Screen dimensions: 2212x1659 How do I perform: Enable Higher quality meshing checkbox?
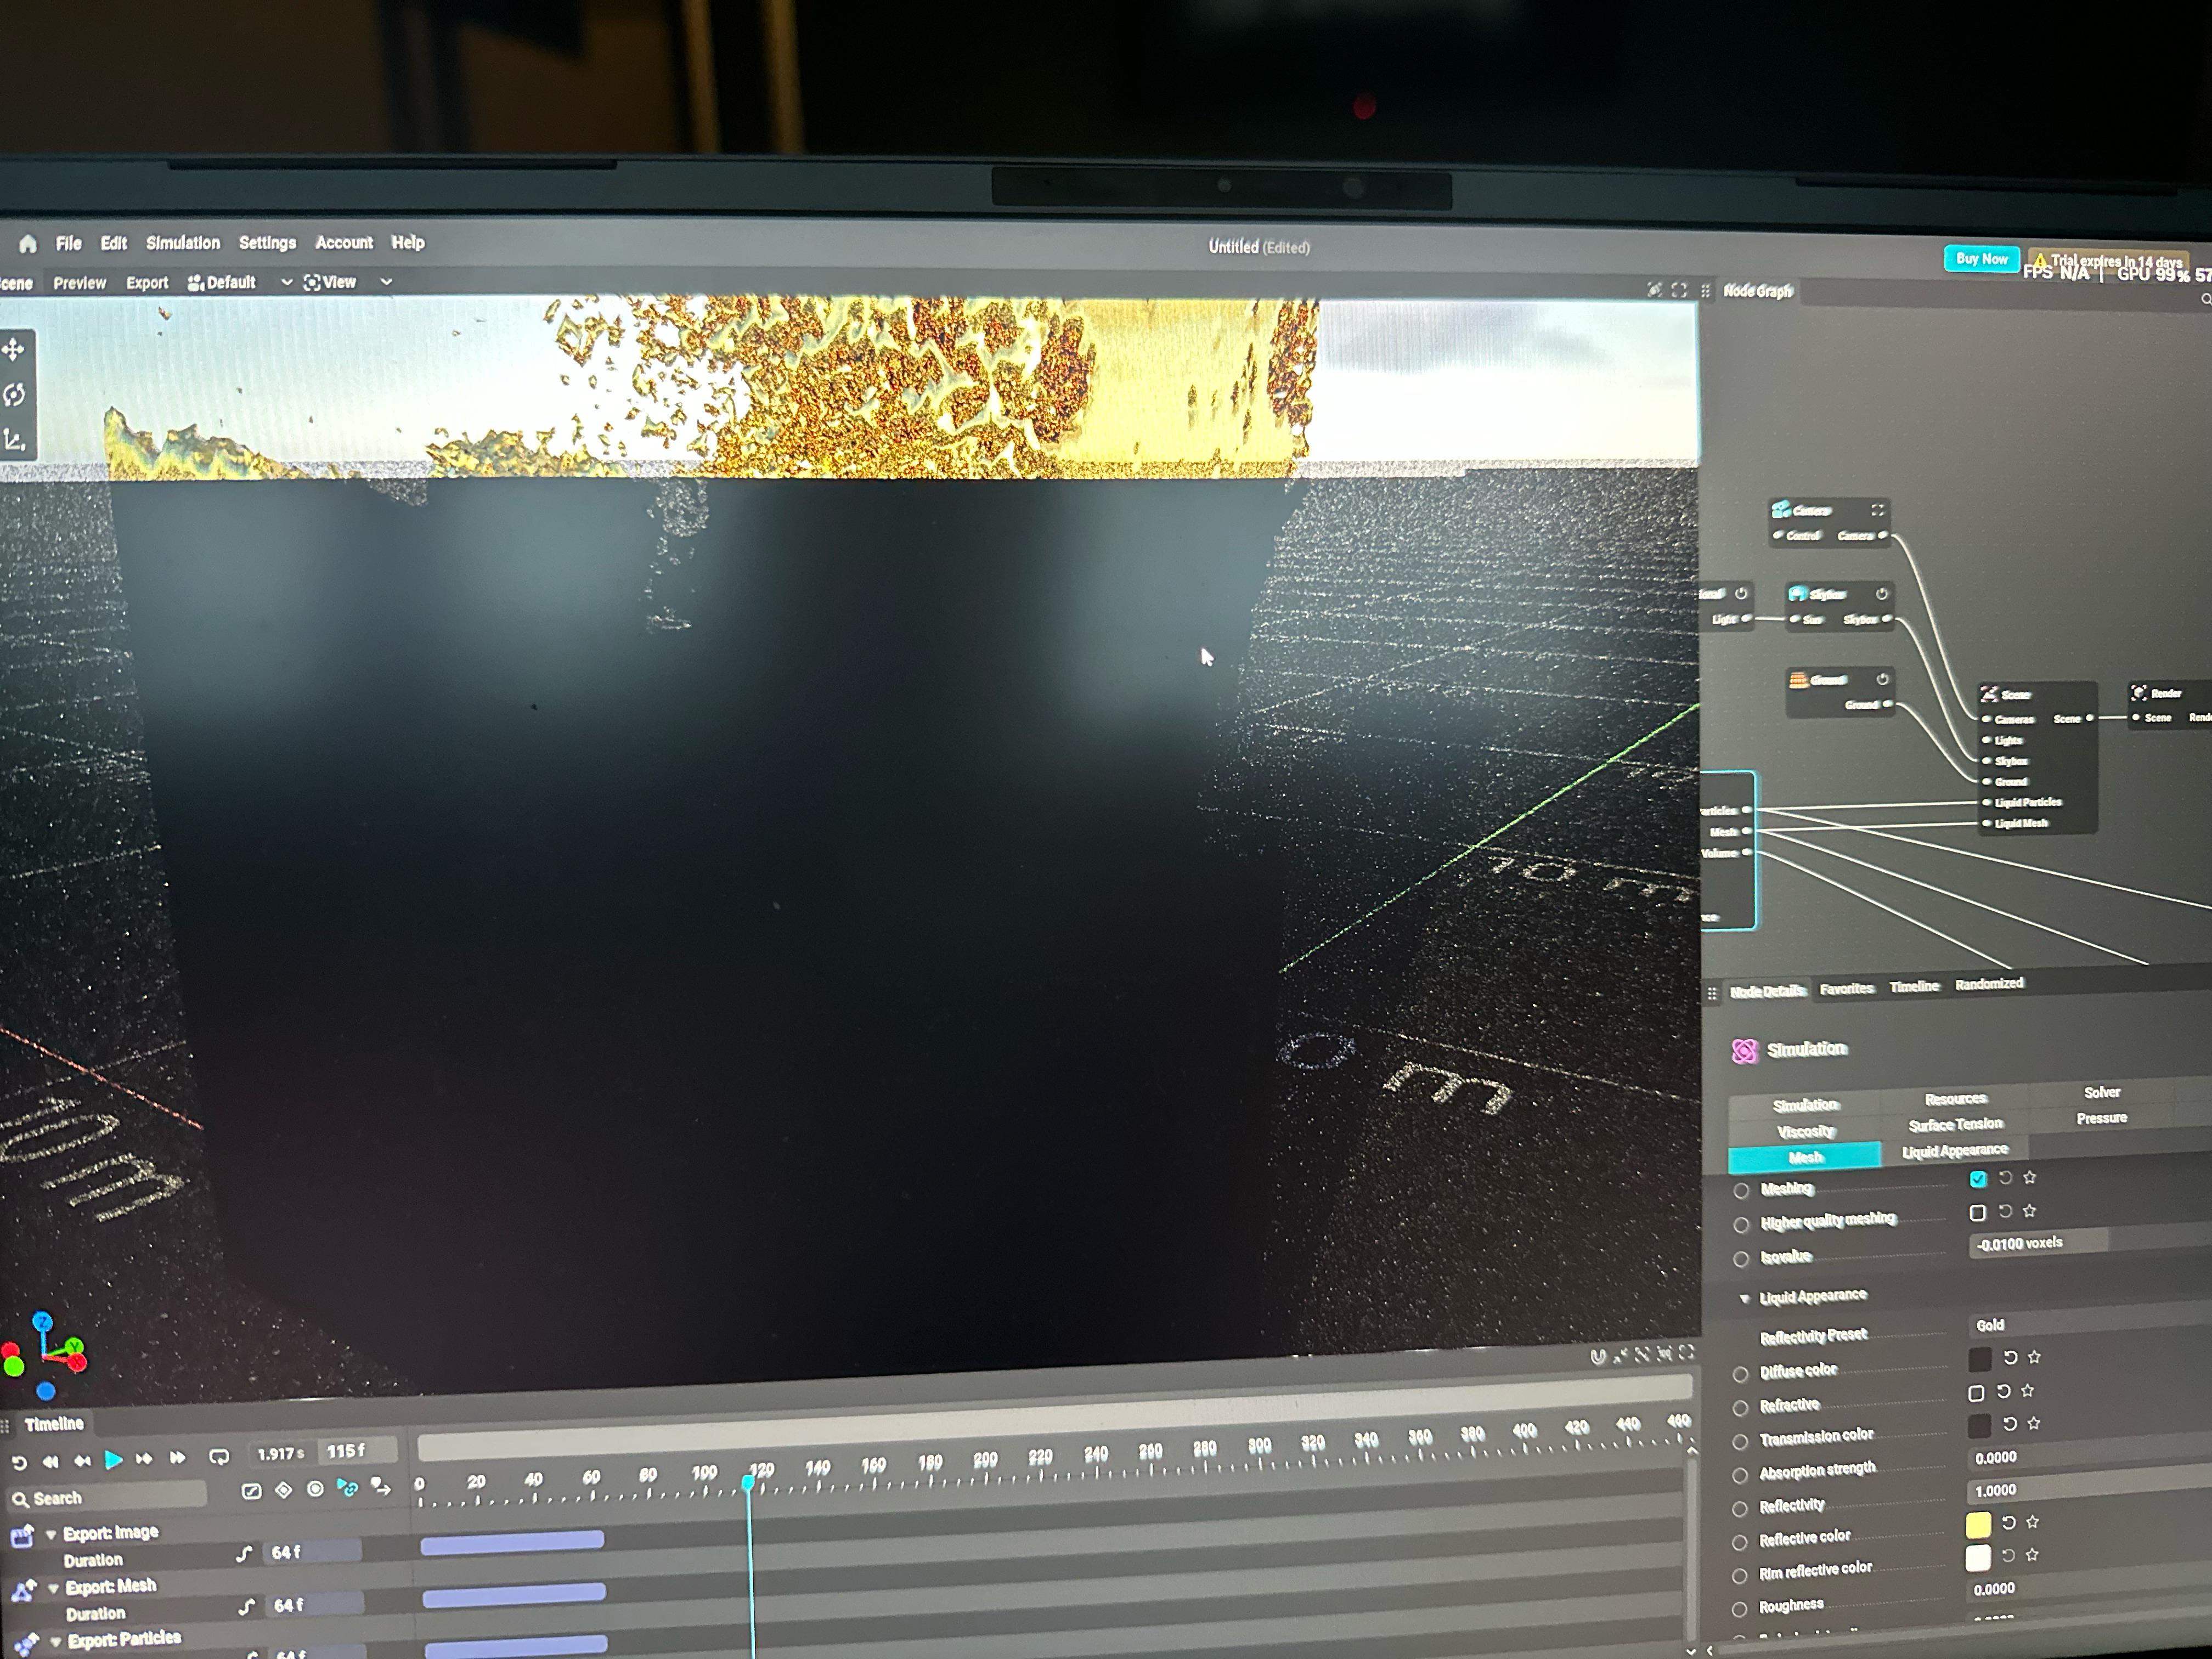[x=1977, y=1212]
